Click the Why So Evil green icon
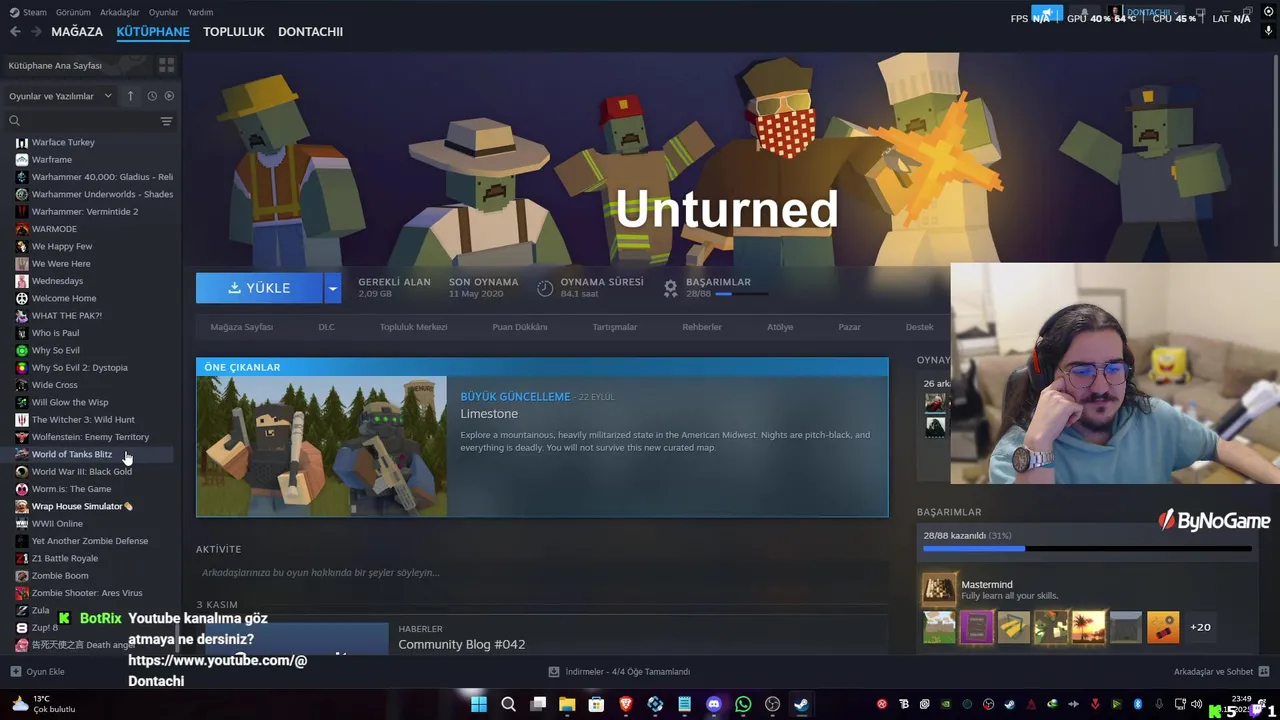This screenshot has height=720, width=1280. point(22,351)
